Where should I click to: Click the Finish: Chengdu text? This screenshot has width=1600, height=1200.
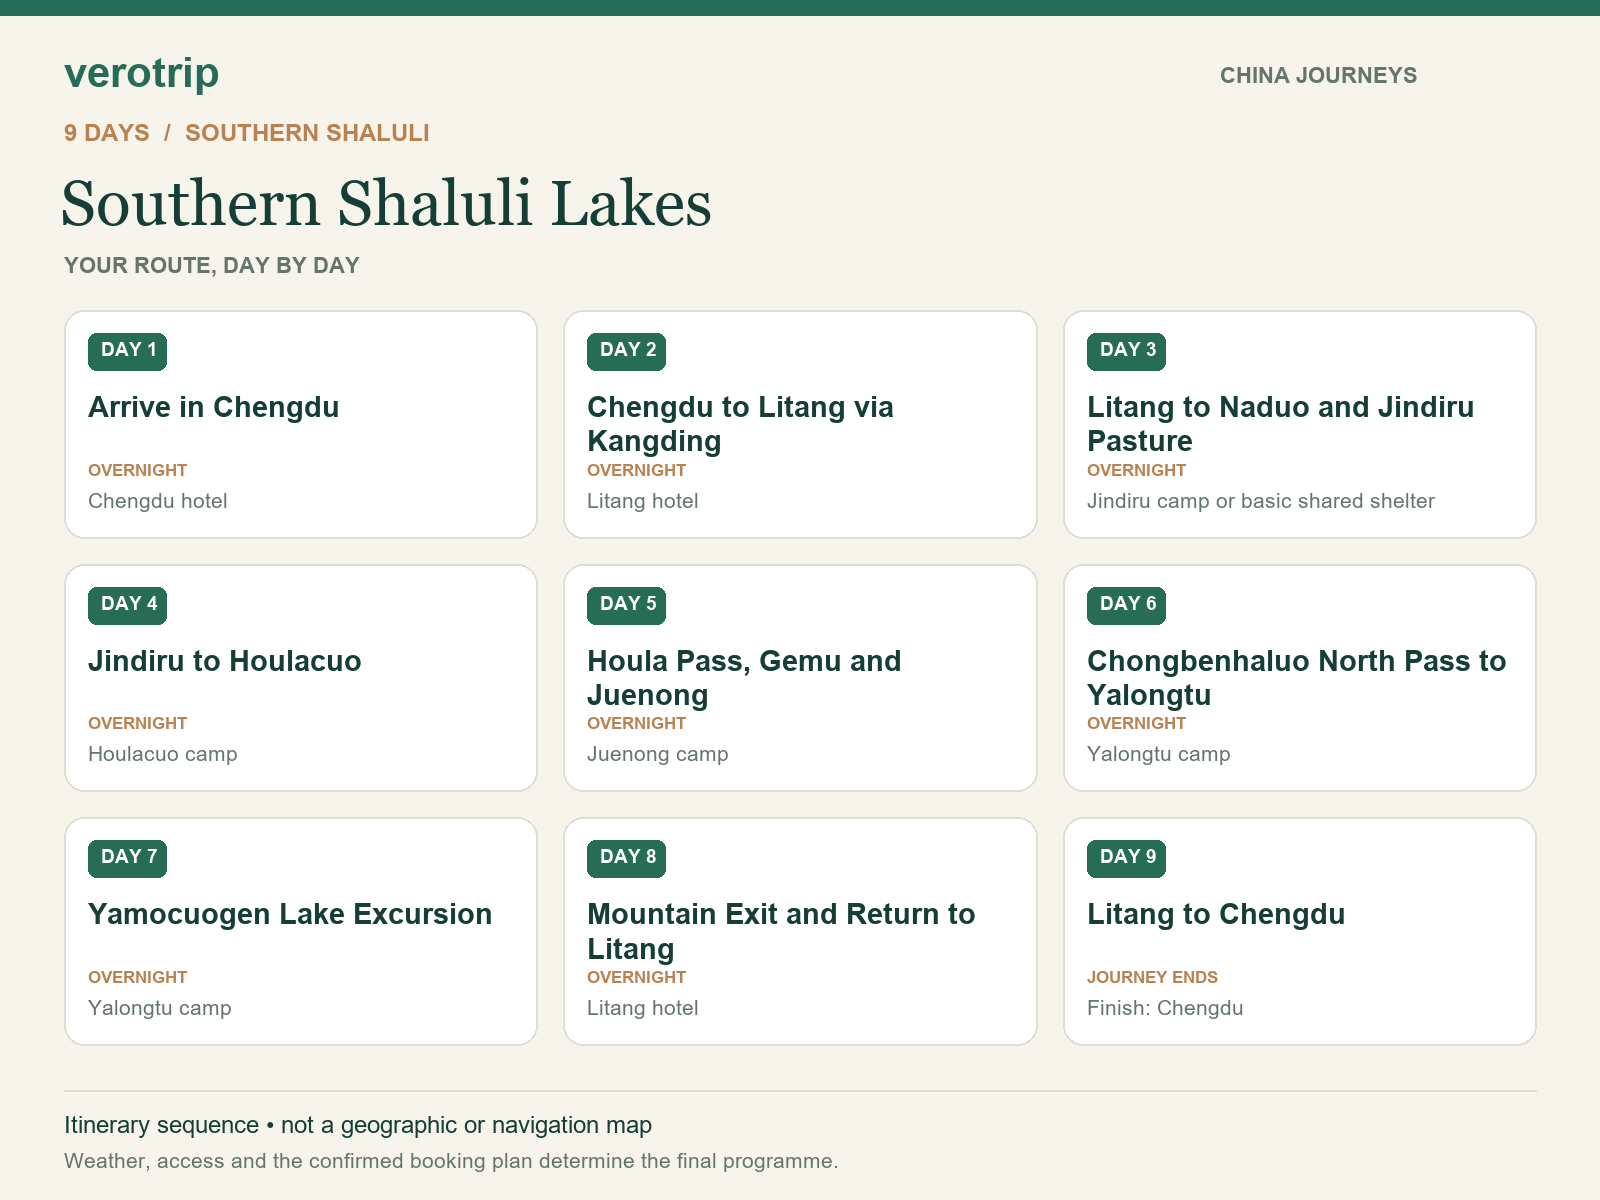1165,1009
